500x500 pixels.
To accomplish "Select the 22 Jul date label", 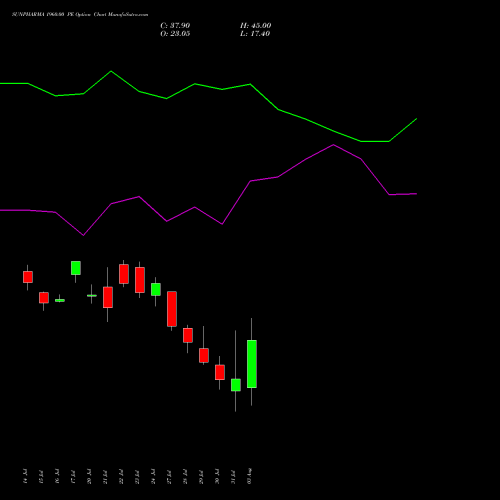I will (x=121, y=476).
